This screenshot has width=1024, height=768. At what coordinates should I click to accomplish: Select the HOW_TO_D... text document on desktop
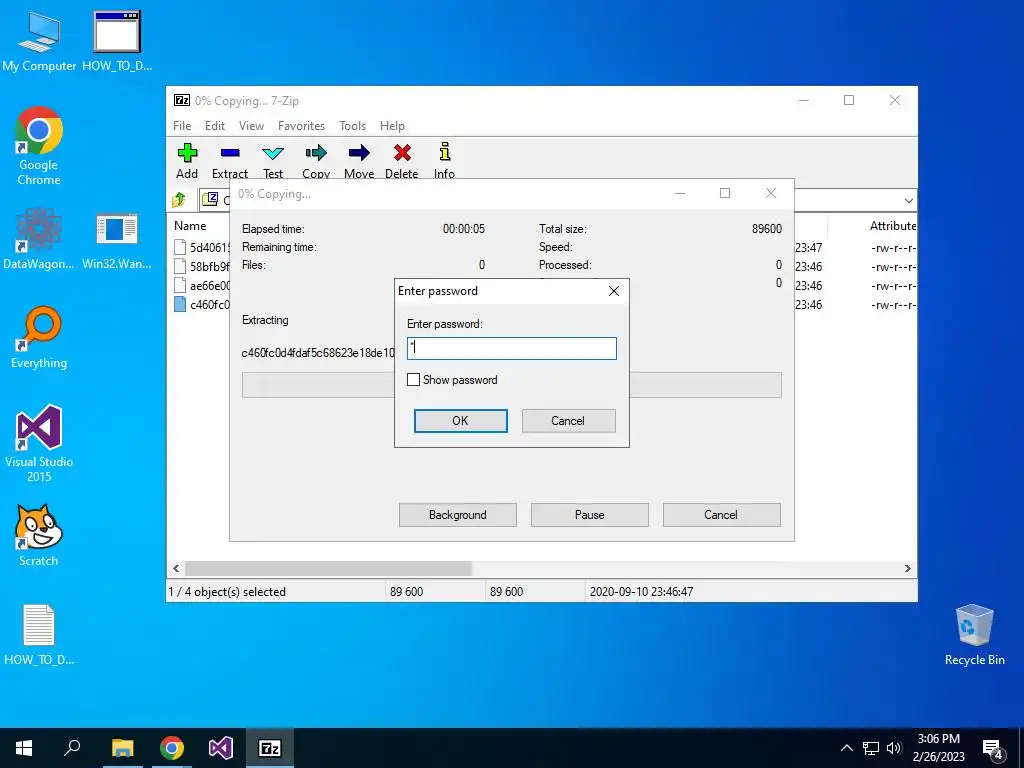click(39, 635)
